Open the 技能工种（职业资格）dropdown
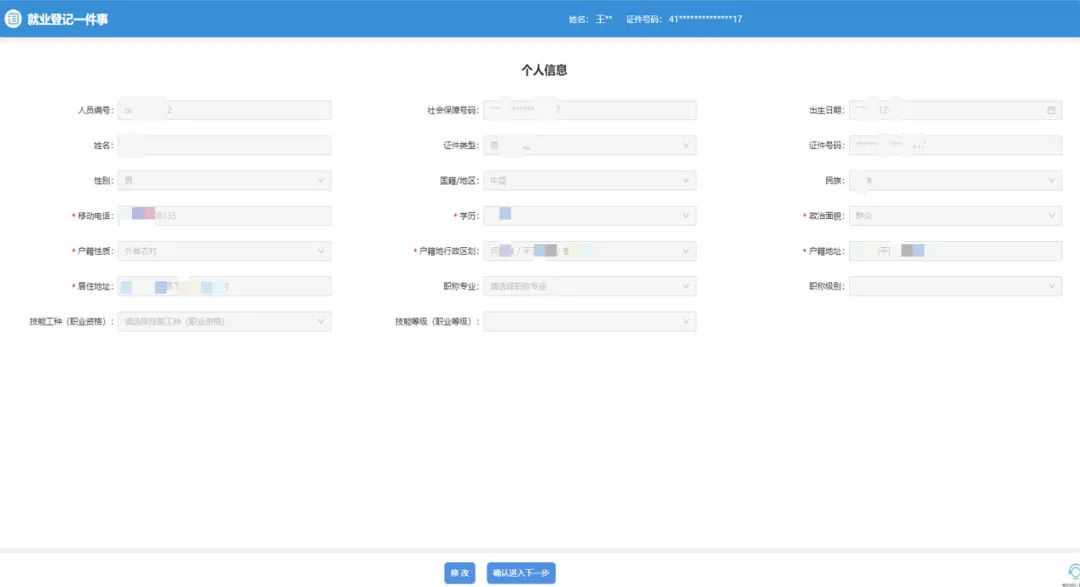The width and height of the screenshot is (1080, 587). (224, 322)
